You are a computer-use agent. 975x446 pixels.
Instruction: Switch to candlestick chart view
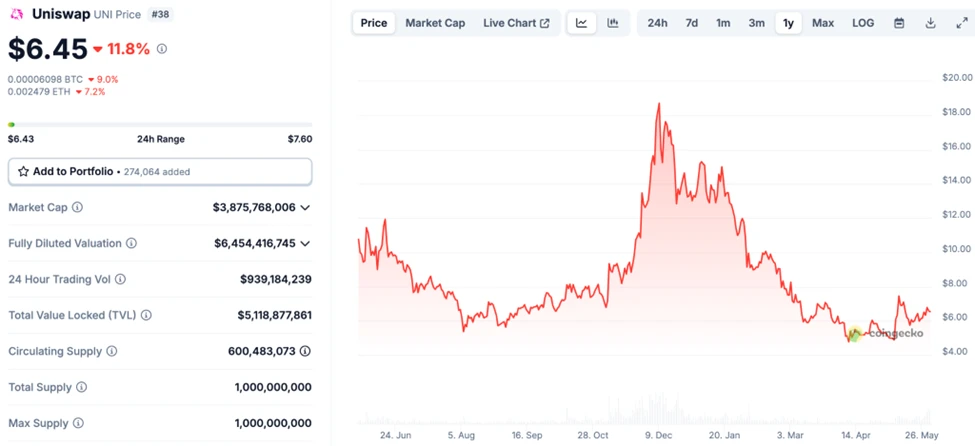coord(613,23)
